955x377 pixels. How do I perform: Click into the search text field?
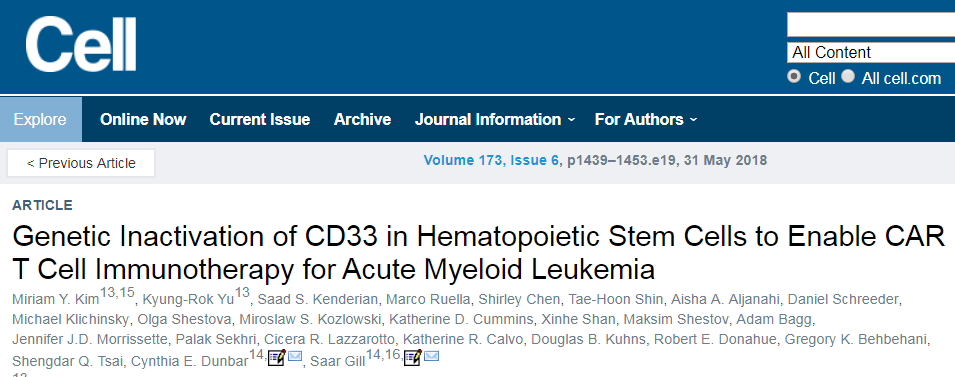tap(871, 25)
